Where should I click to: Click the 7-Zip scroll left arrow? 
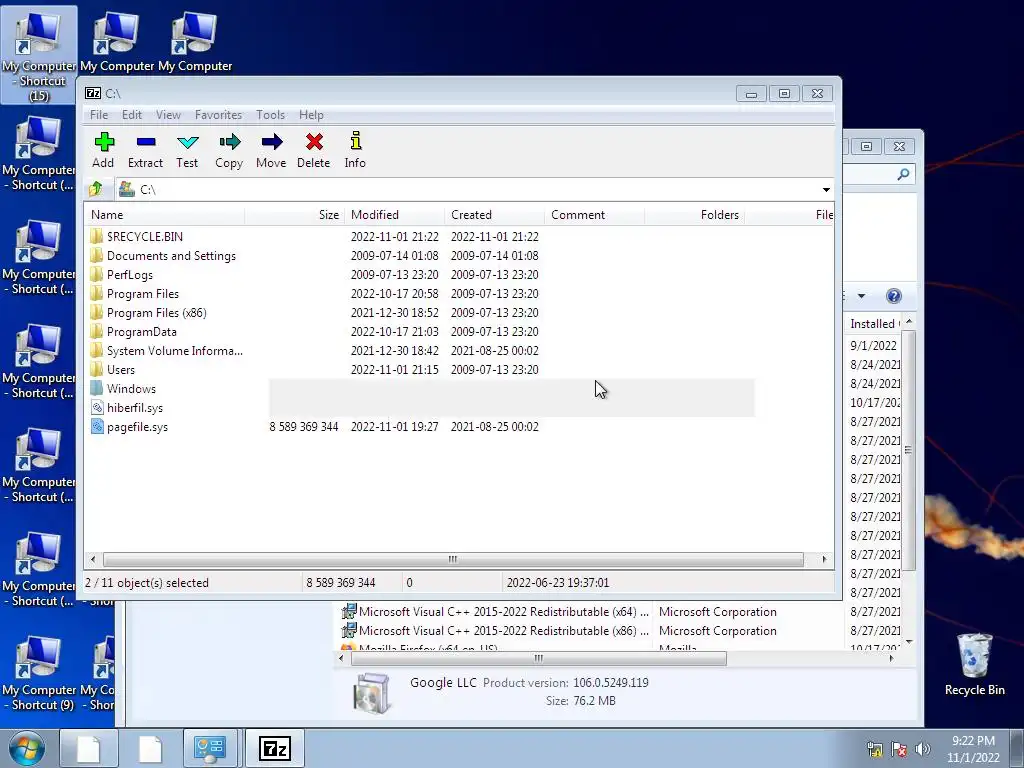click(x=93, y=559)
